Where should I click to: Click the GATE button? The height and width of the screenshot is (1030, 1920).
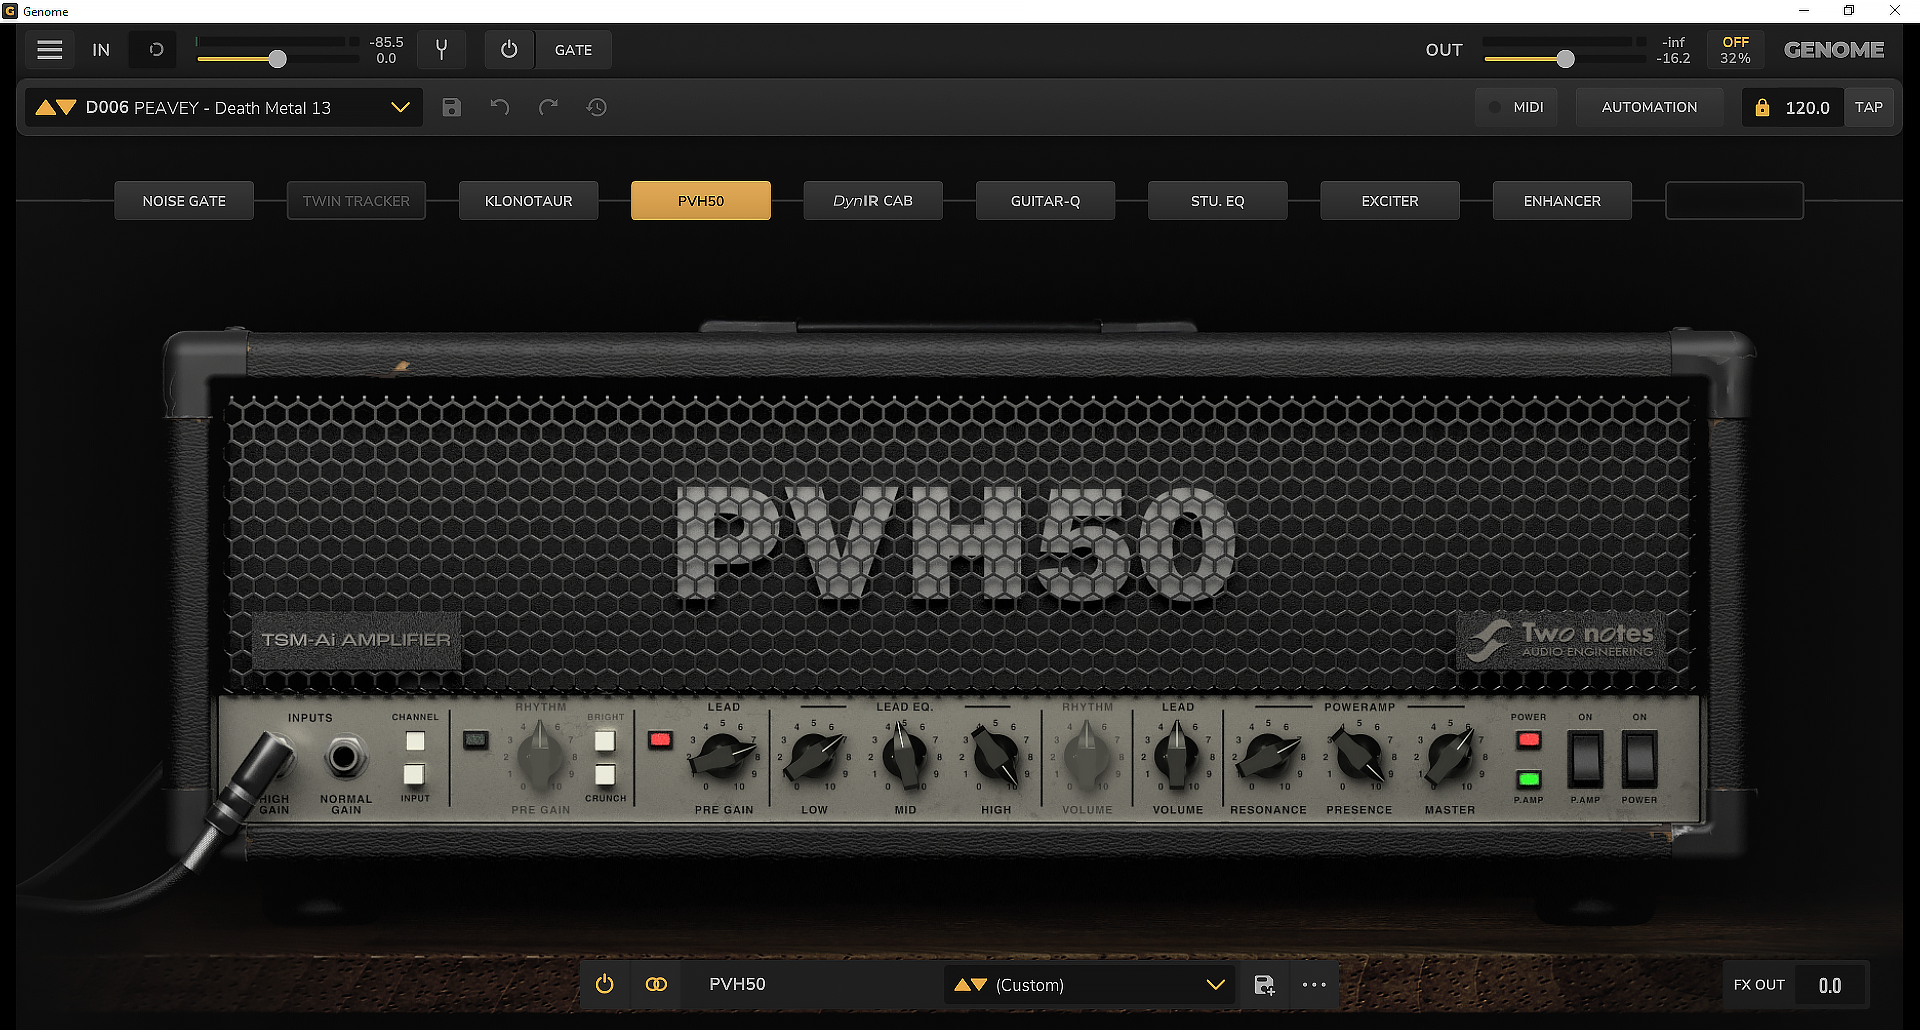pyautogui.click(x=573, y=50)
